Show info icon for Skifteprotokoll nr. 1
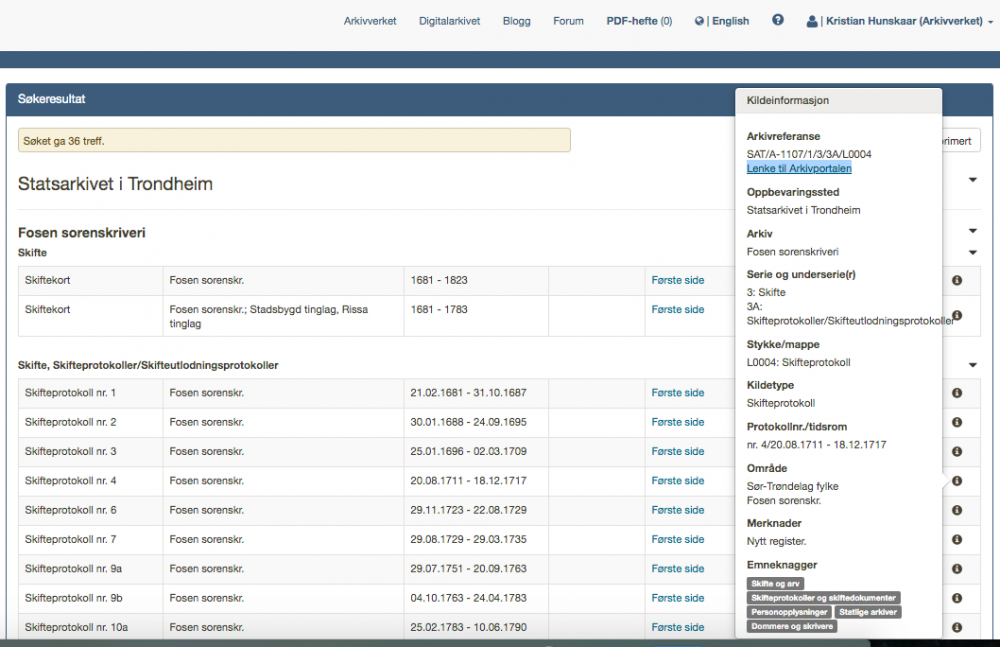Image resolution: width=1000 pixels, height=647 pixels. tap(957, 393)
